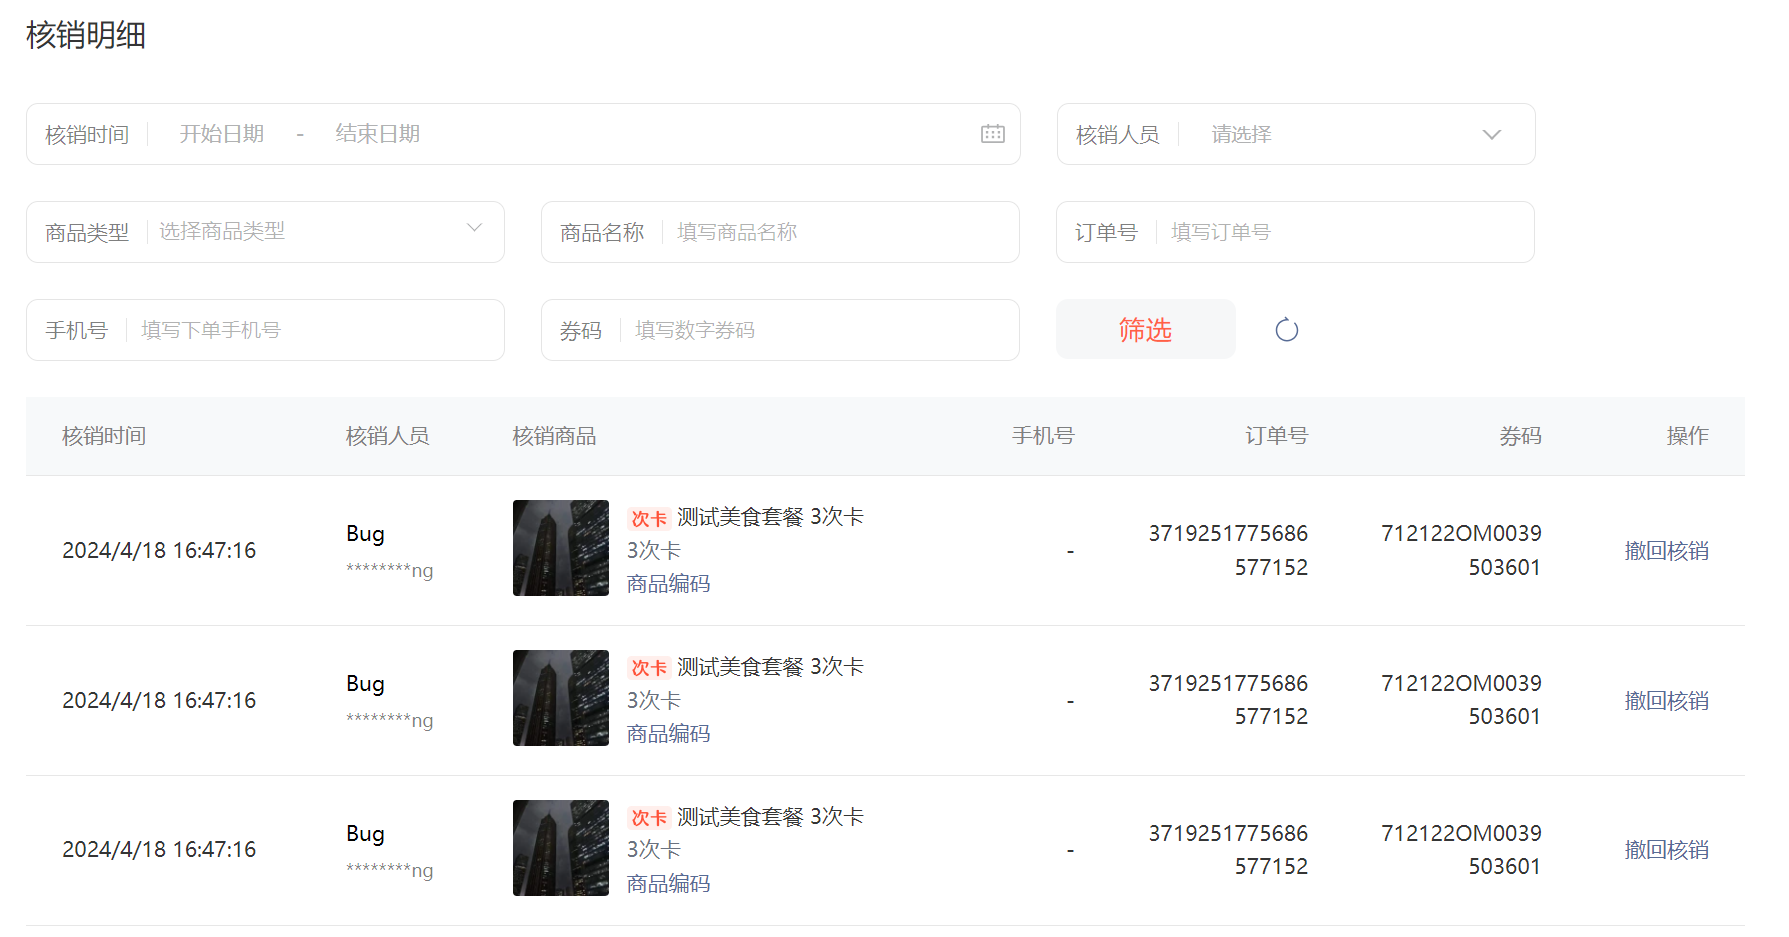Select 2024/4/18 16:47:16 in the first row
The width and height of the screenshot is (1789, 937).
coord(159,551)
